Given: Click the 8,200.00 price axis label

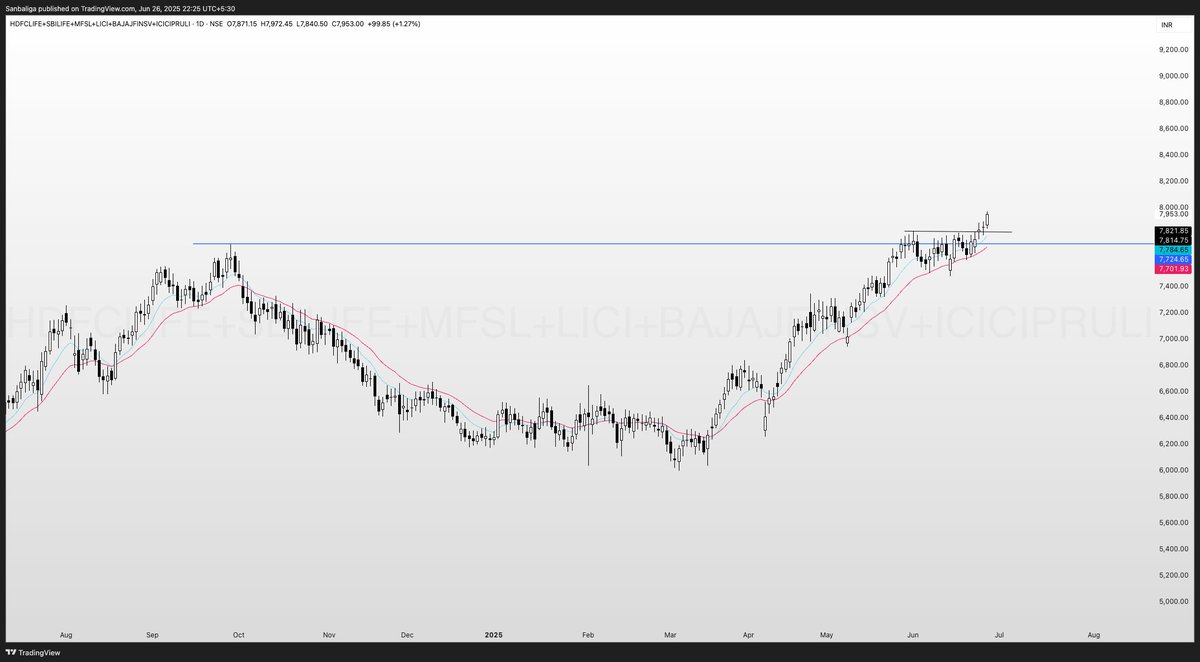Looking at the screenshot, I should (1174, 181).
